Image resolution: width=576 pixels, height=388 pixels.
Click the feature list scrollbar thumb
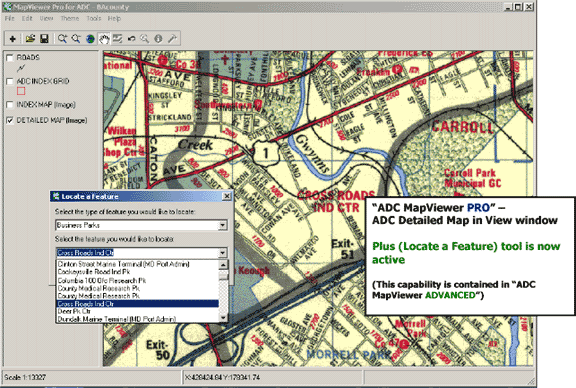(223, 276)
